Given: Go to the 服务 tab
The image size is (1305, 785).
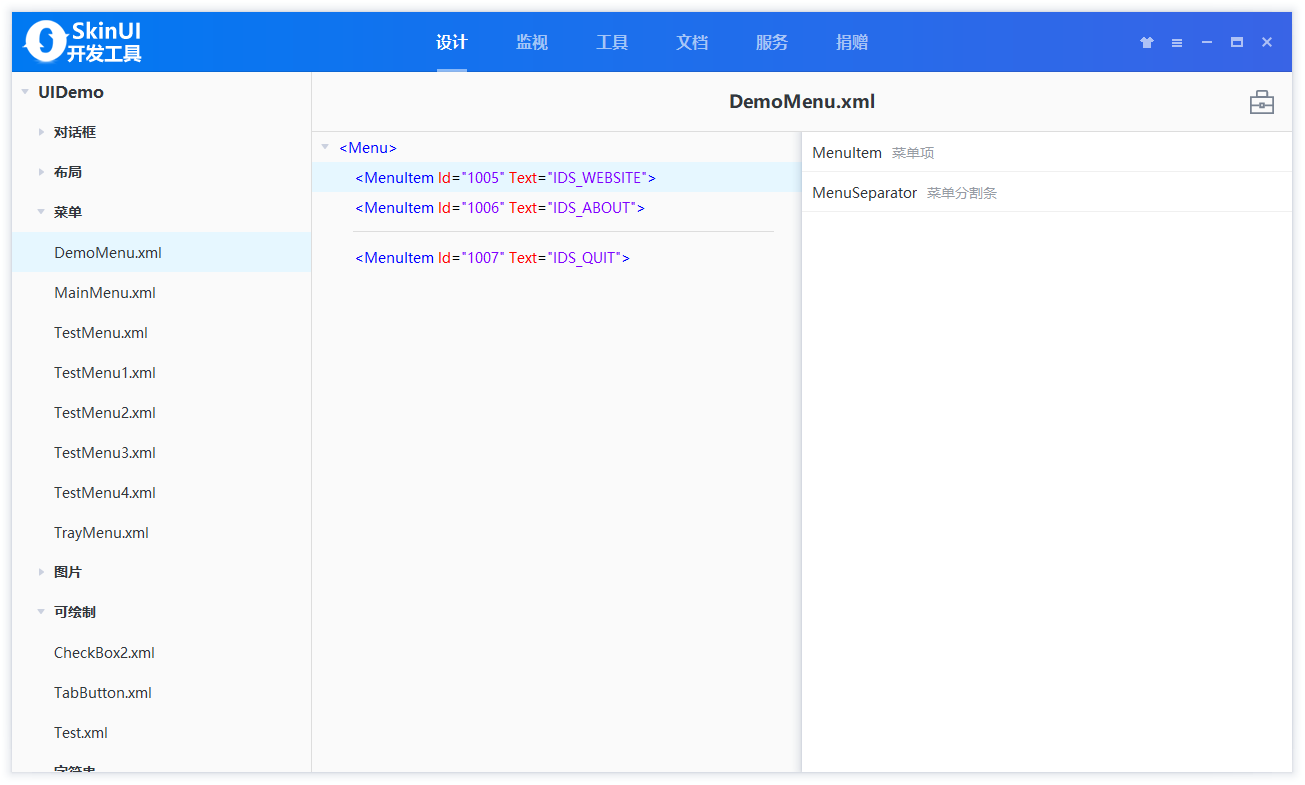Looking at the screenshot, I should click(772, 42).
